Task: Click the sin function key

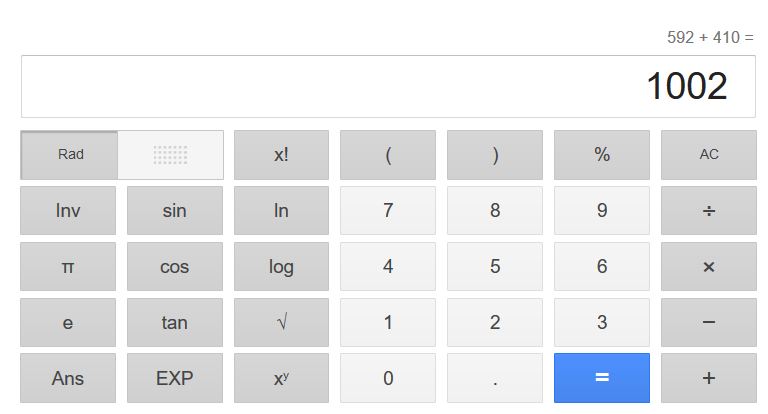Action: 175,211
